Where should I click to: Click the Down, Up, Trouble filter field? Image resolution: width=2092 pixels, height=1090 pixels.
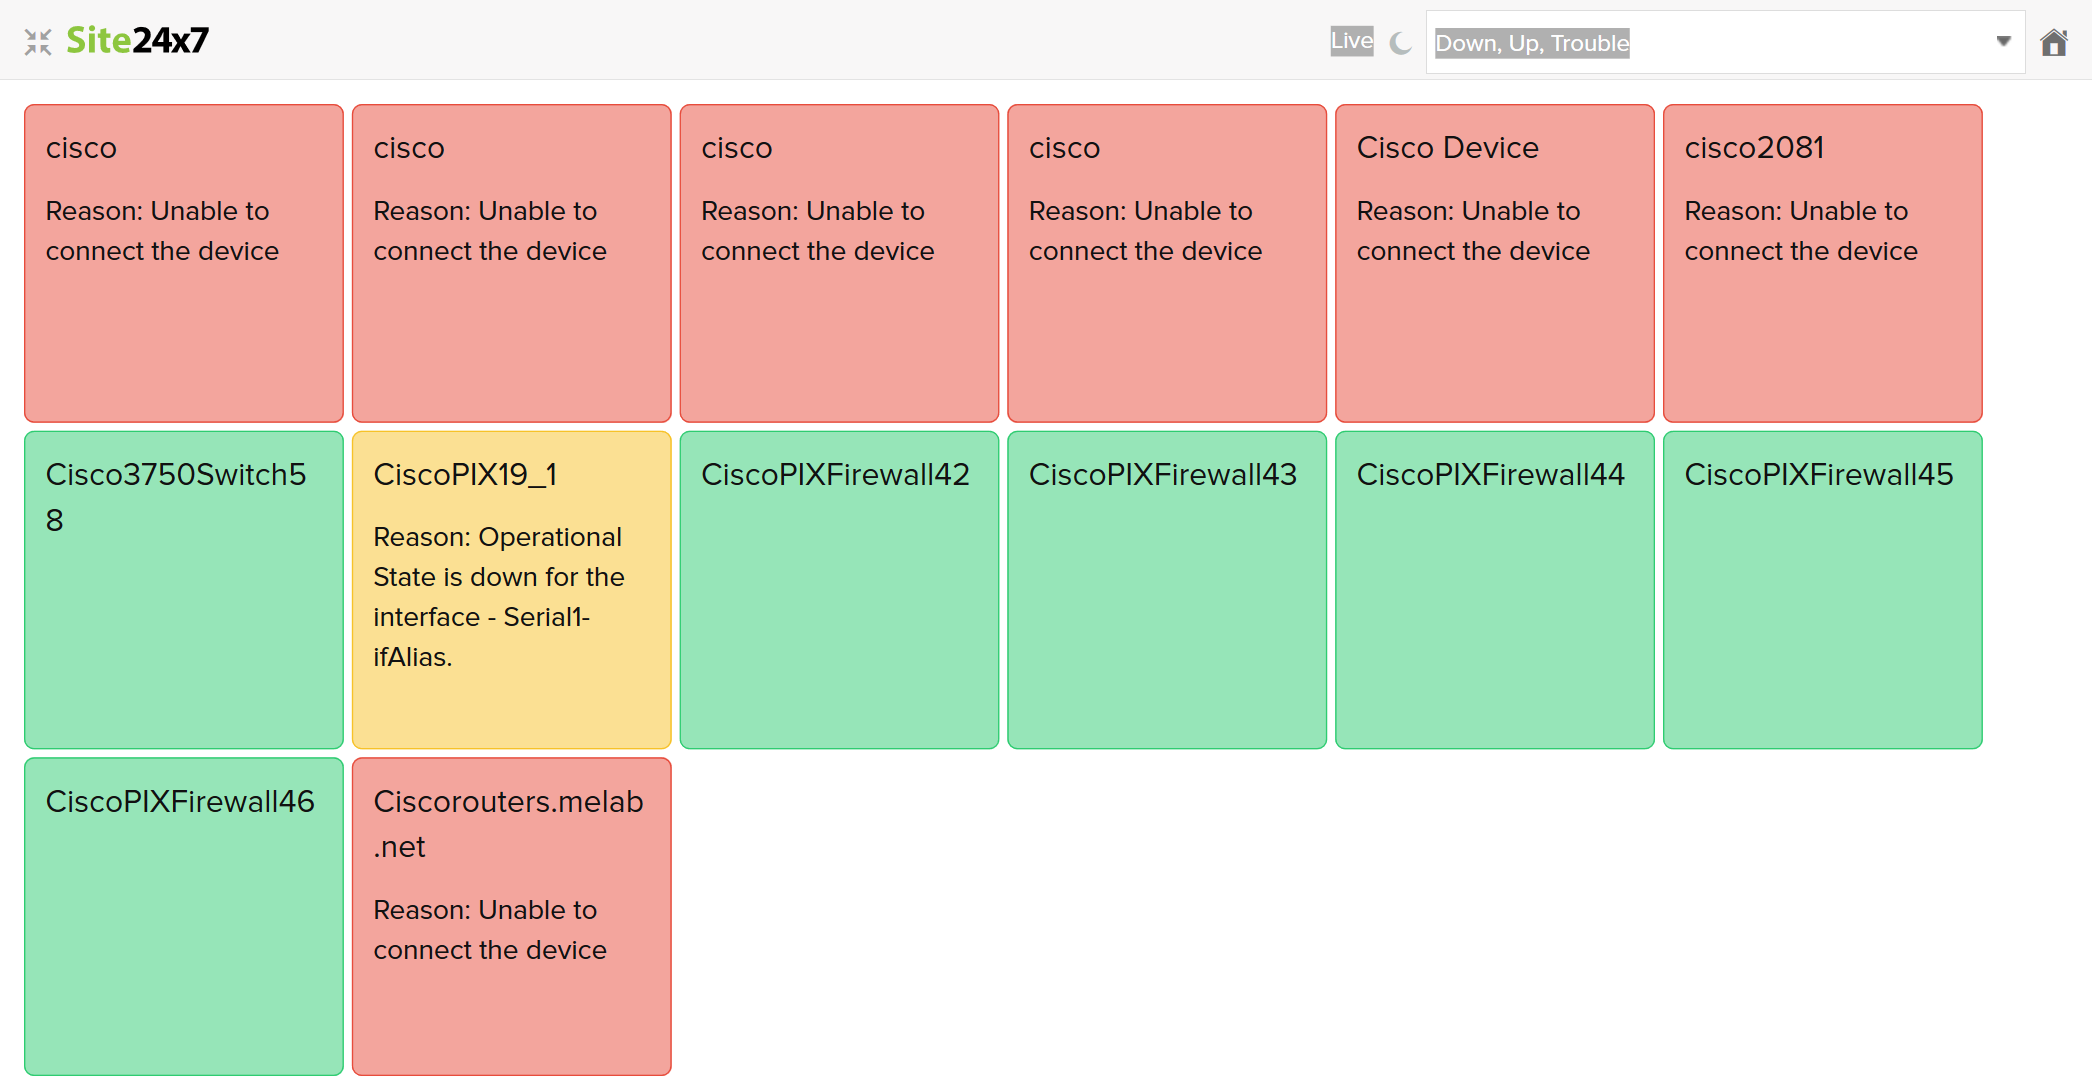point(1700,43)
